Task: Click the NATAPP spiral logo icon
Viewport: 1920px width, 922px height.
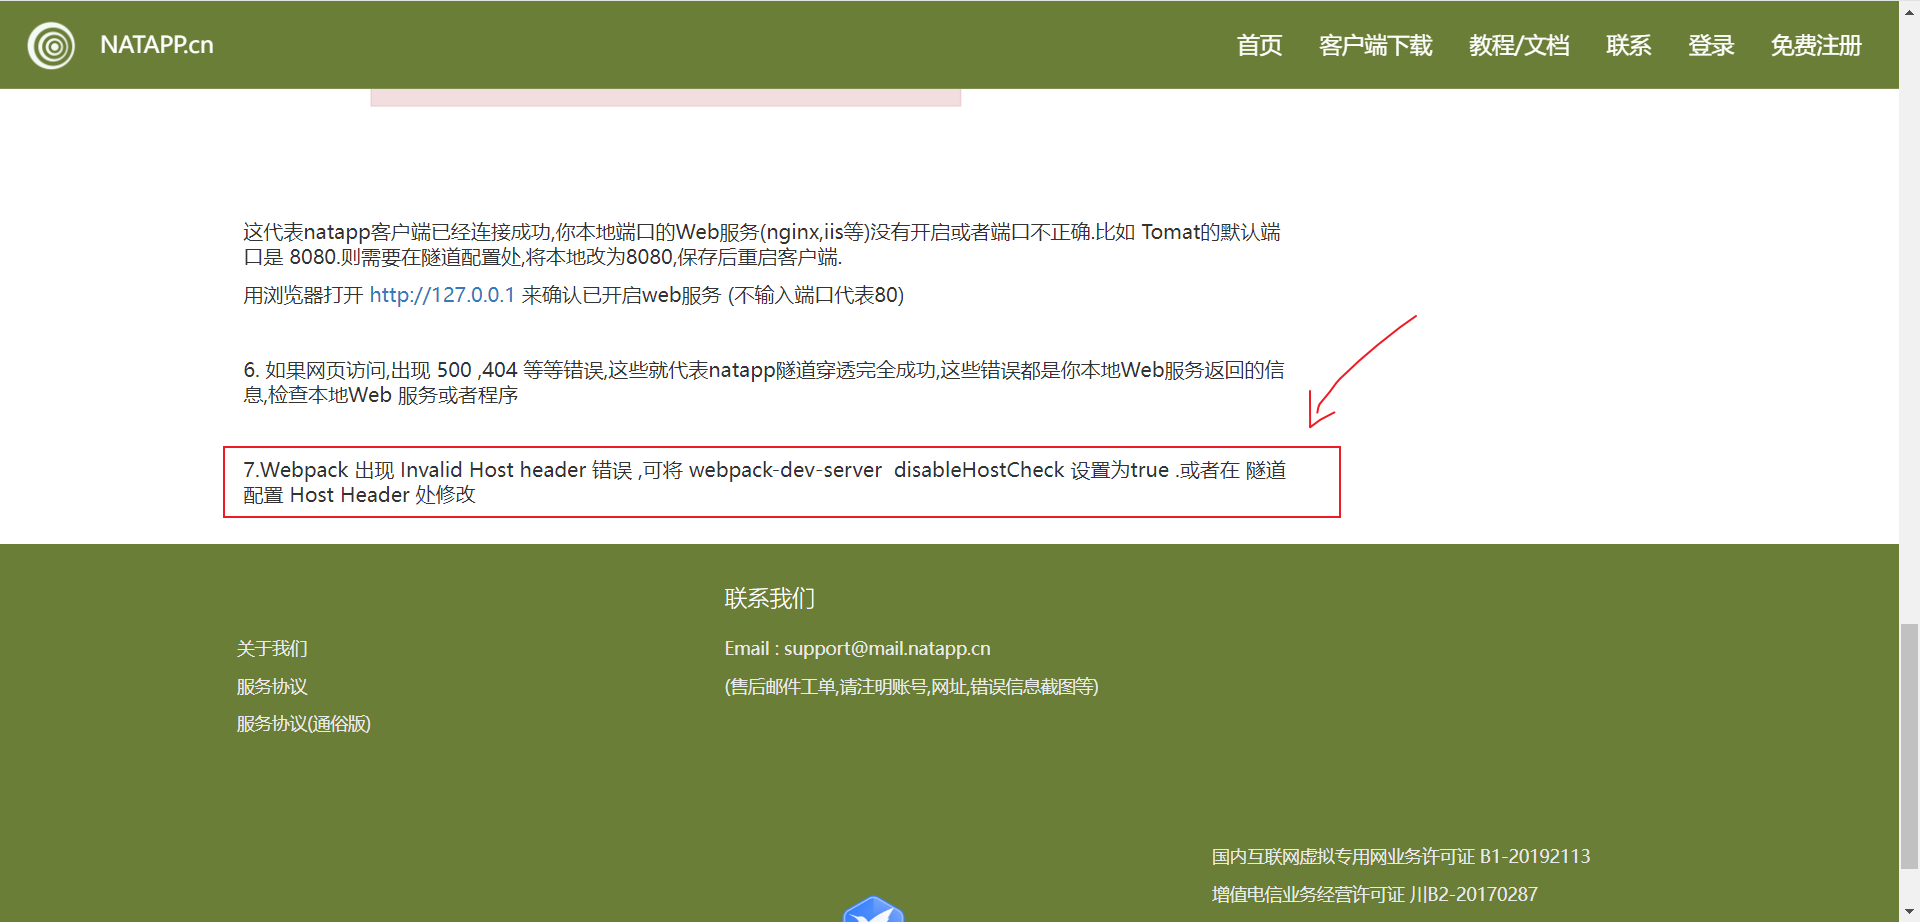Action: 51,45
